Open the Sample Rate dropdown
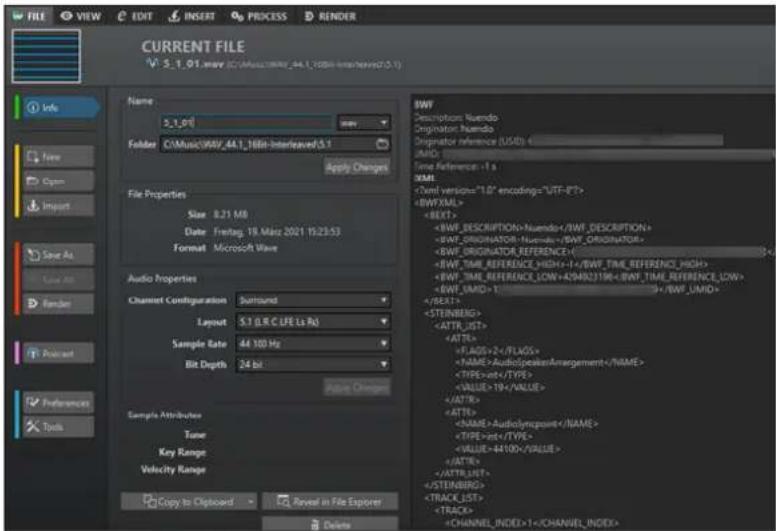The image size is (776, 531). [x=313, y=343]
